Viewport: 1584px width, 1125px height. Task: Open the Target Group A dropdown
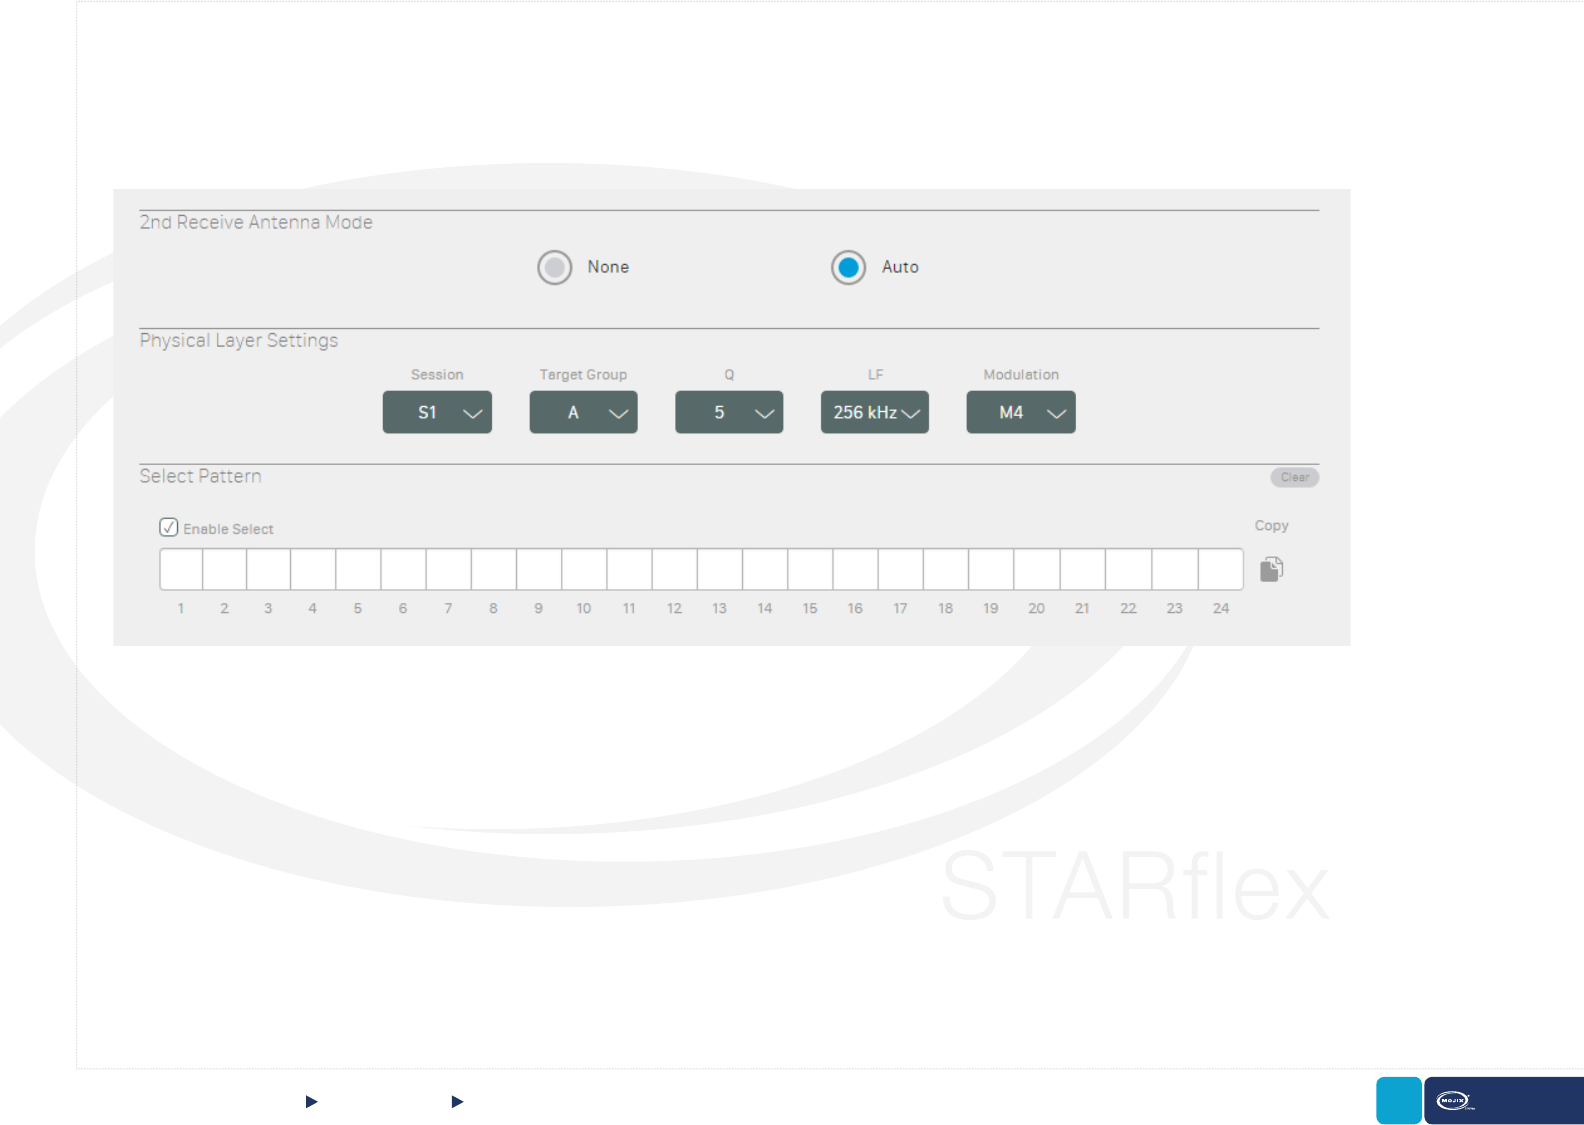coord(583,412)
